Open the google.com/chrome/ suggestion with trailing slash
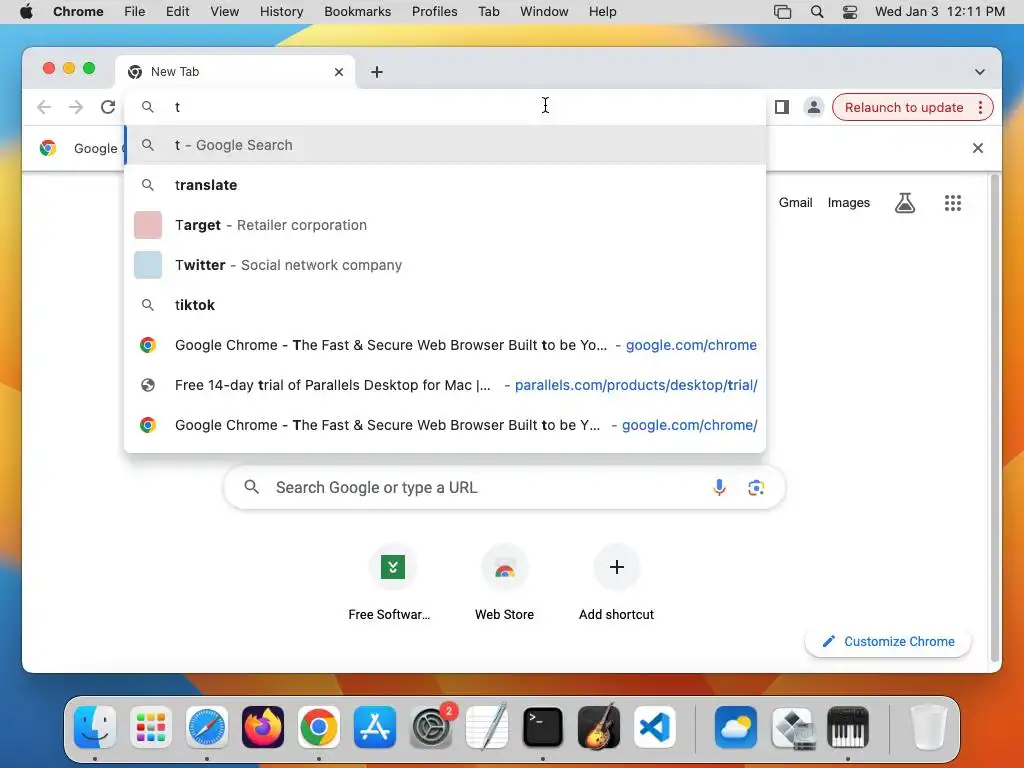 (x=445, y=424)
